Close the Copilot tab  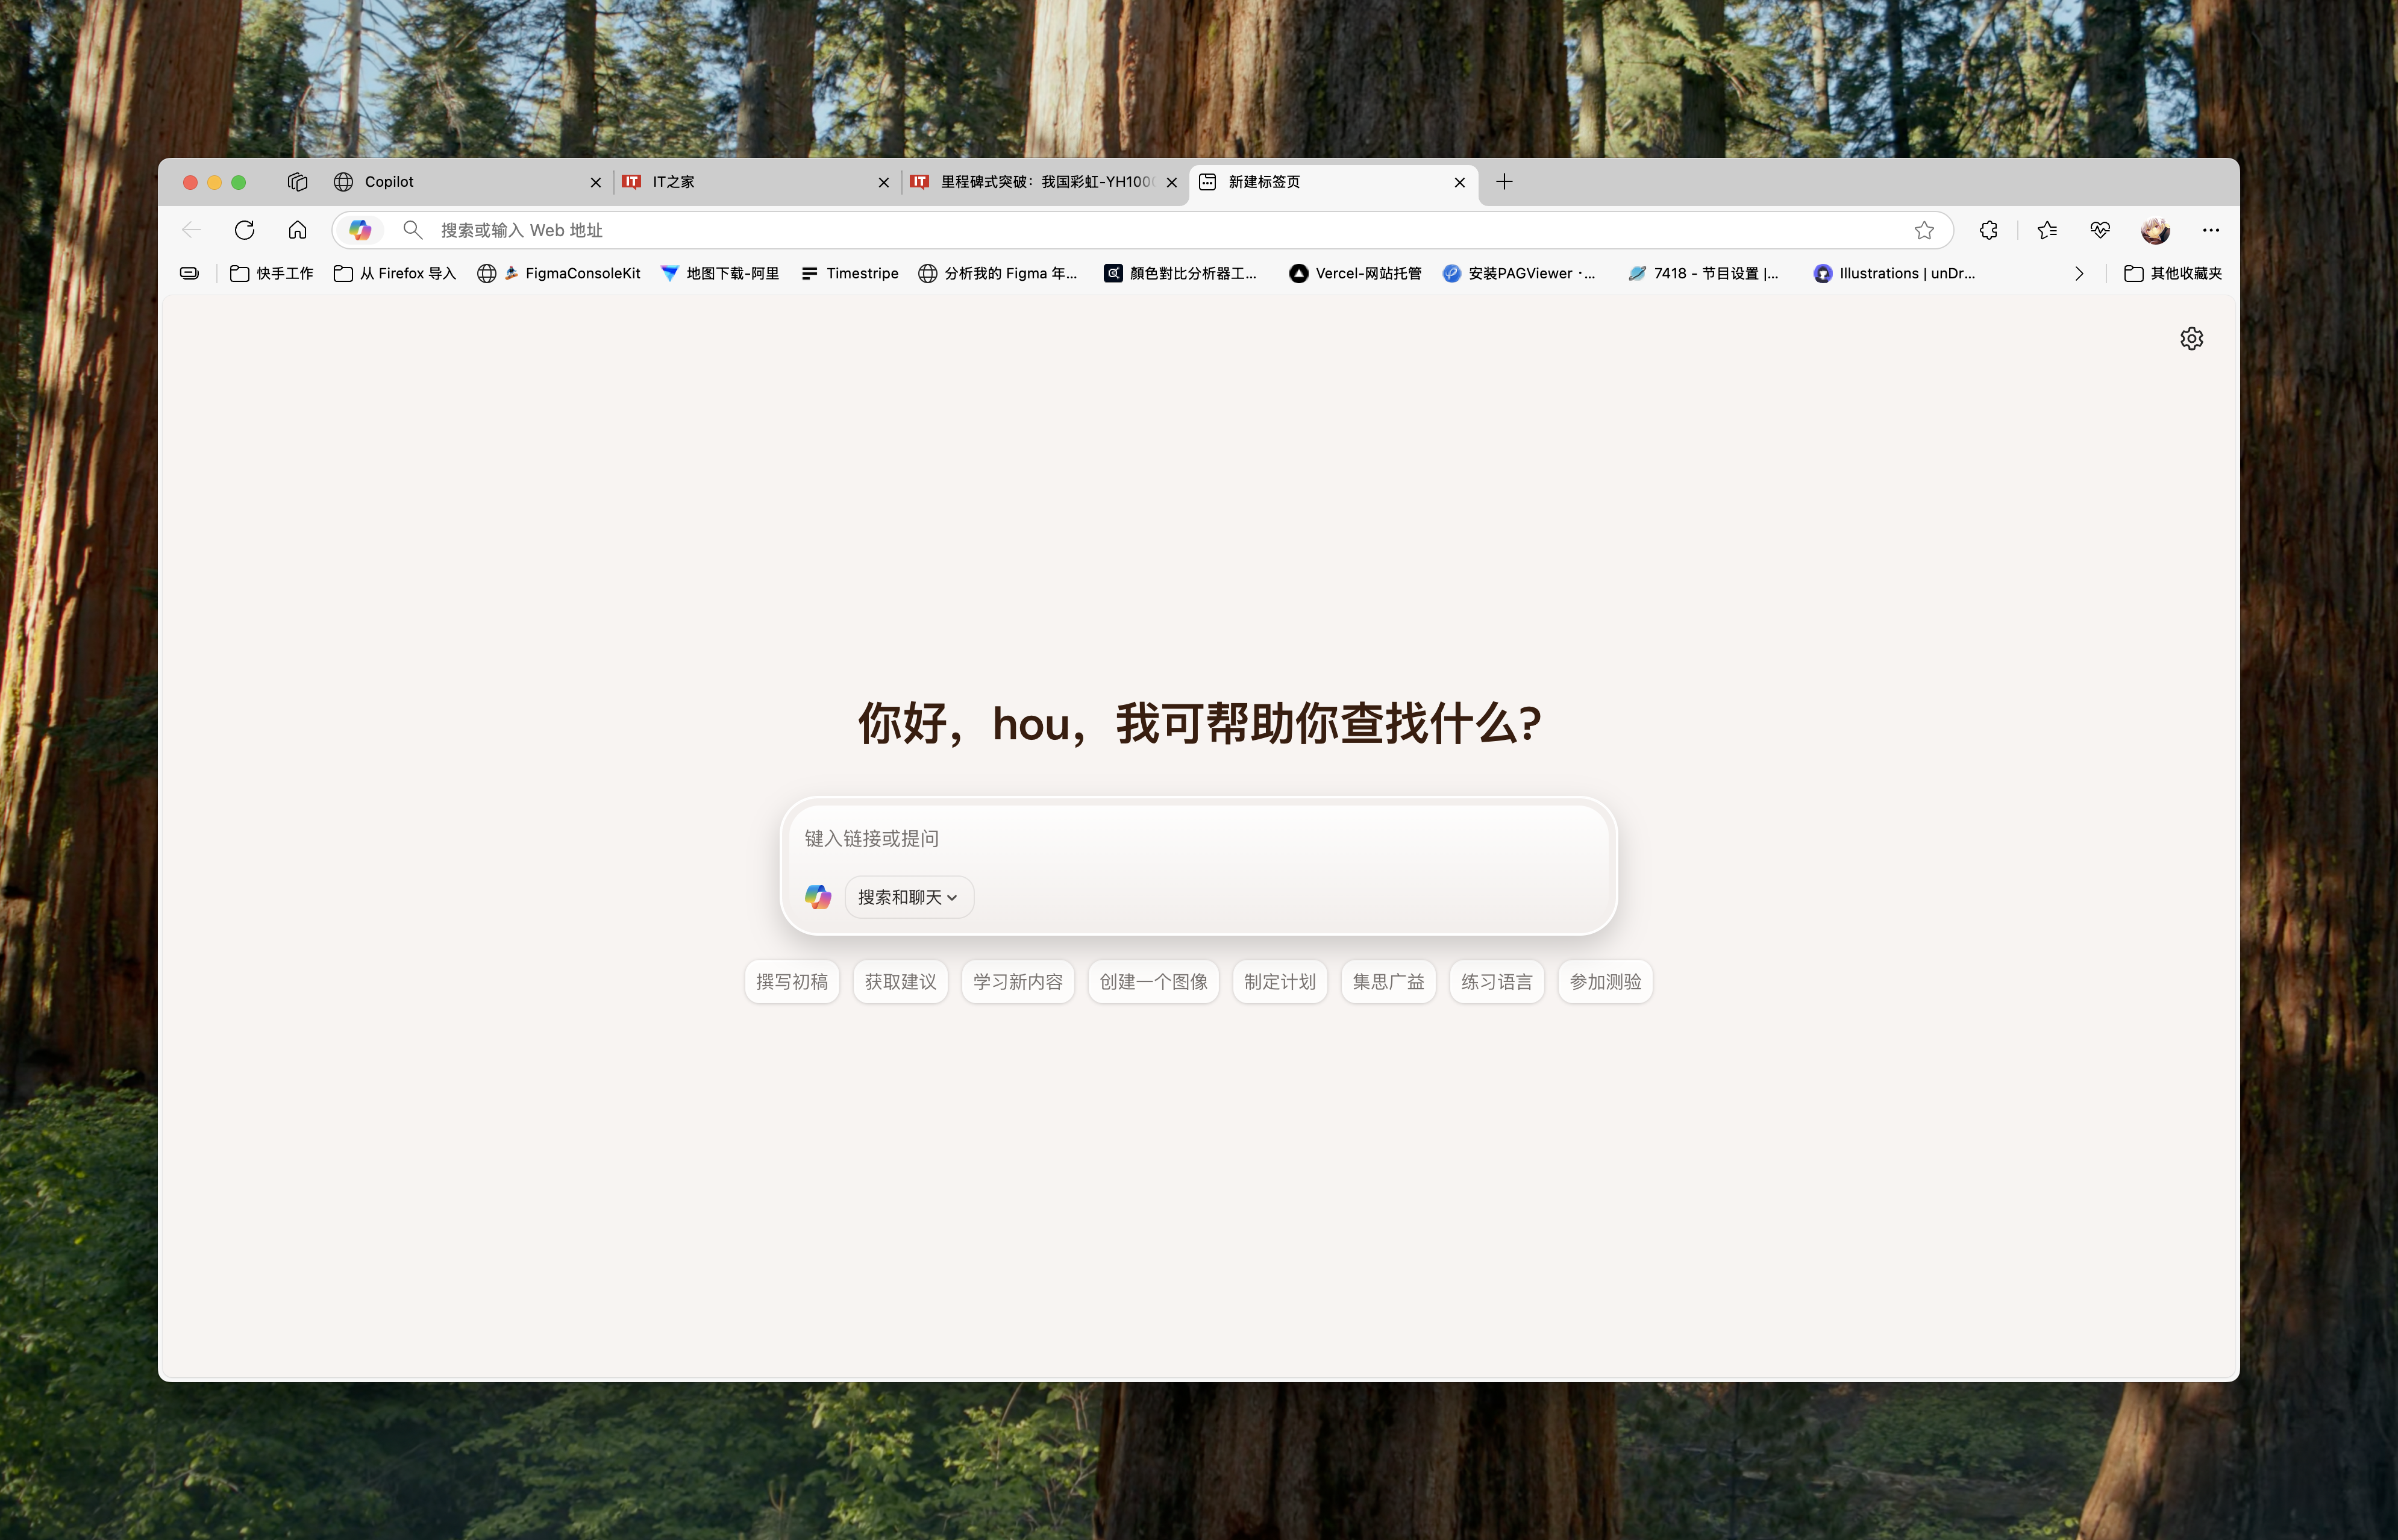point(596,182)
